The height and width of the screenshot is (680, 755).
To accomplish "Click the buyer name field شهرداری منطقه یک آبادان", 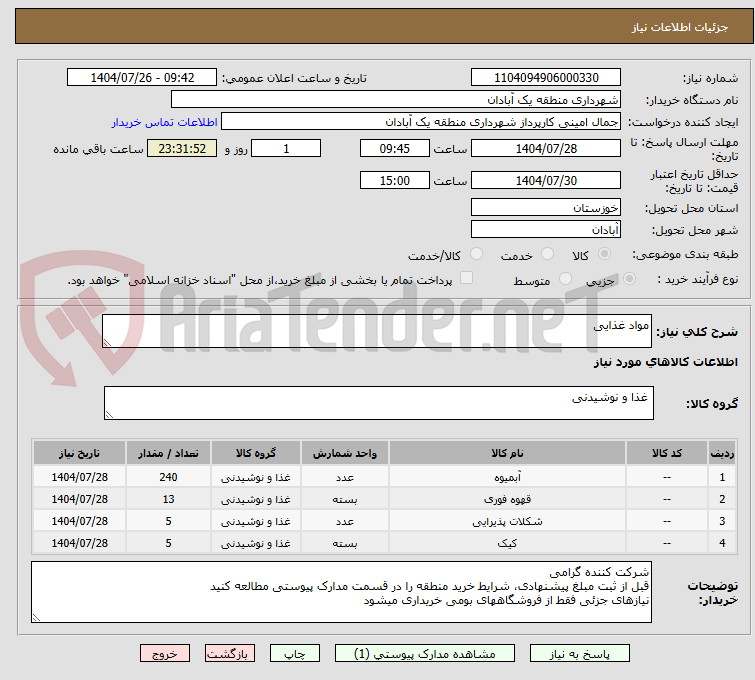I will 396,100.
